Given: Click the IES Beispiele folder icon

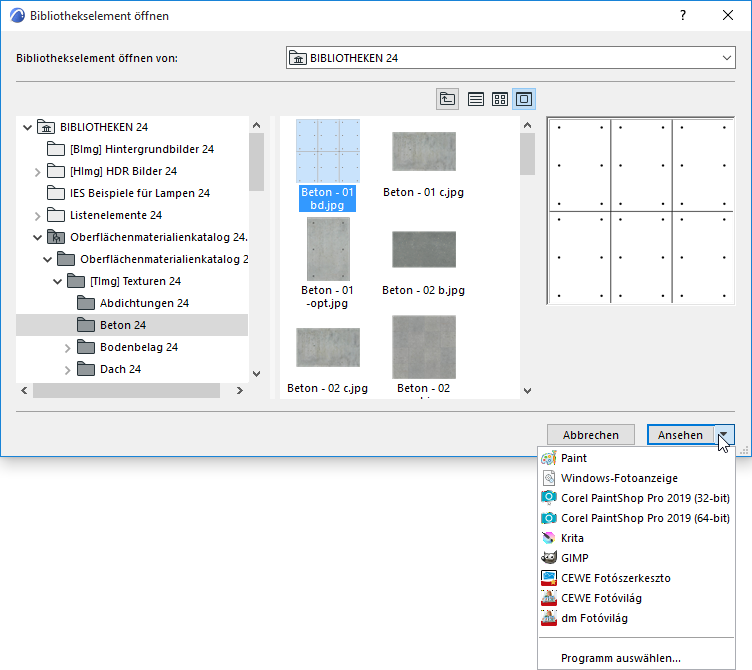Looking at the screenshot, I should point(56,193).
